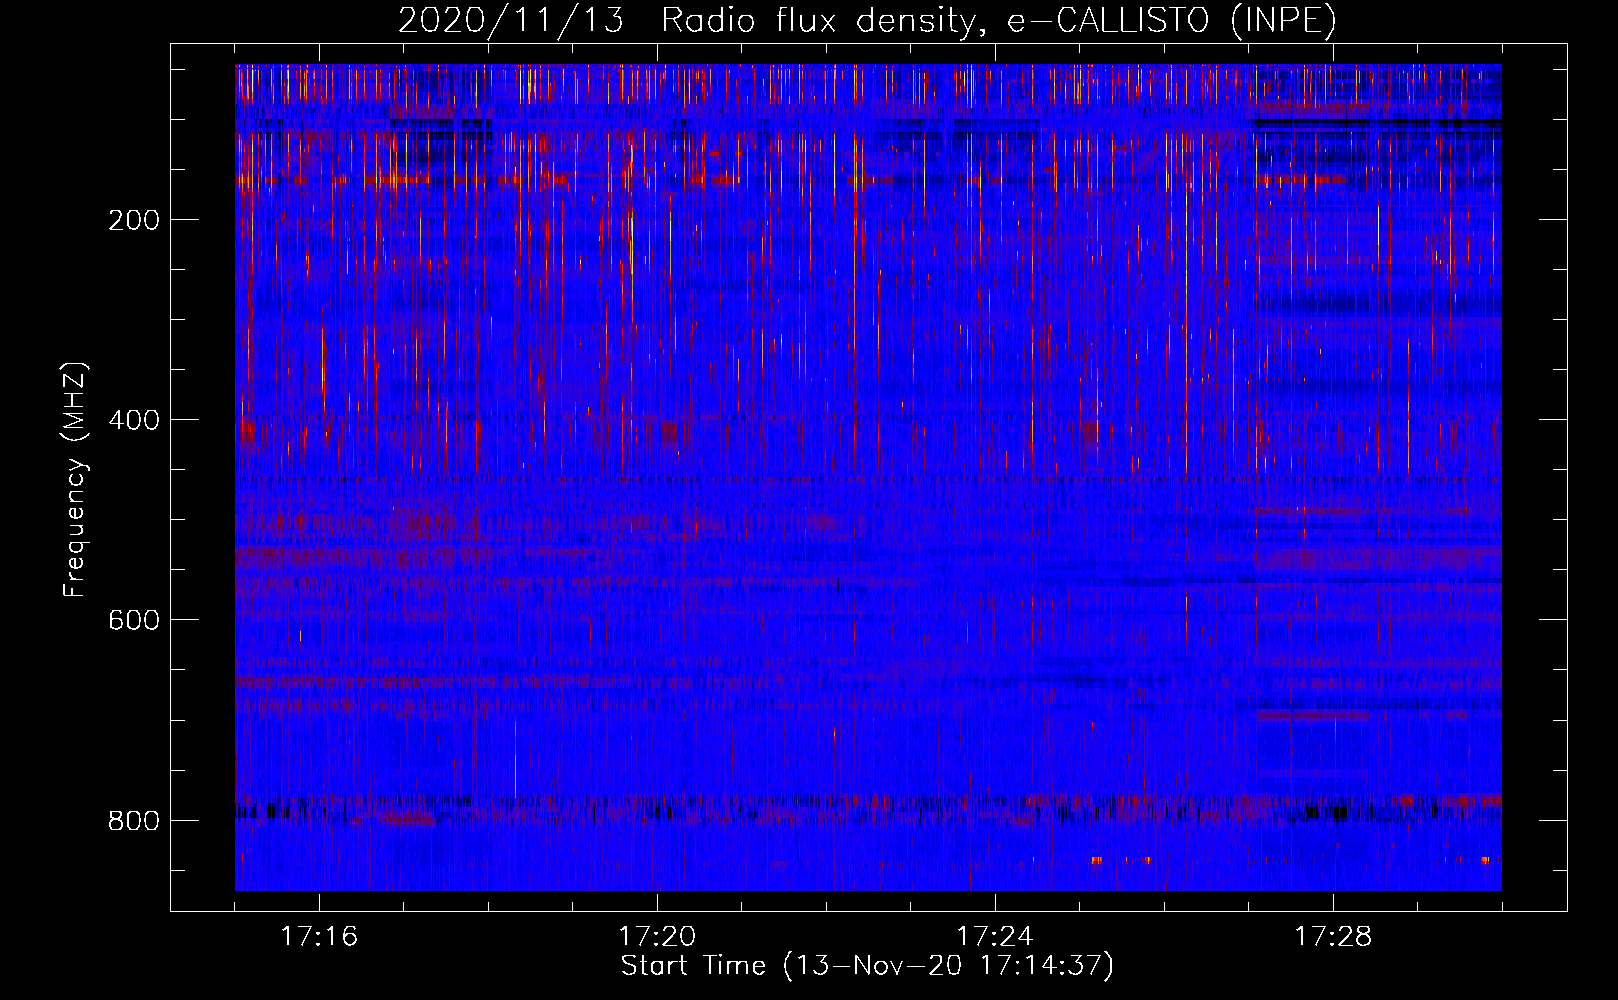1618x1000 pixels.
Task: Select the 600 frequency tick label
Action: point(133,620)
